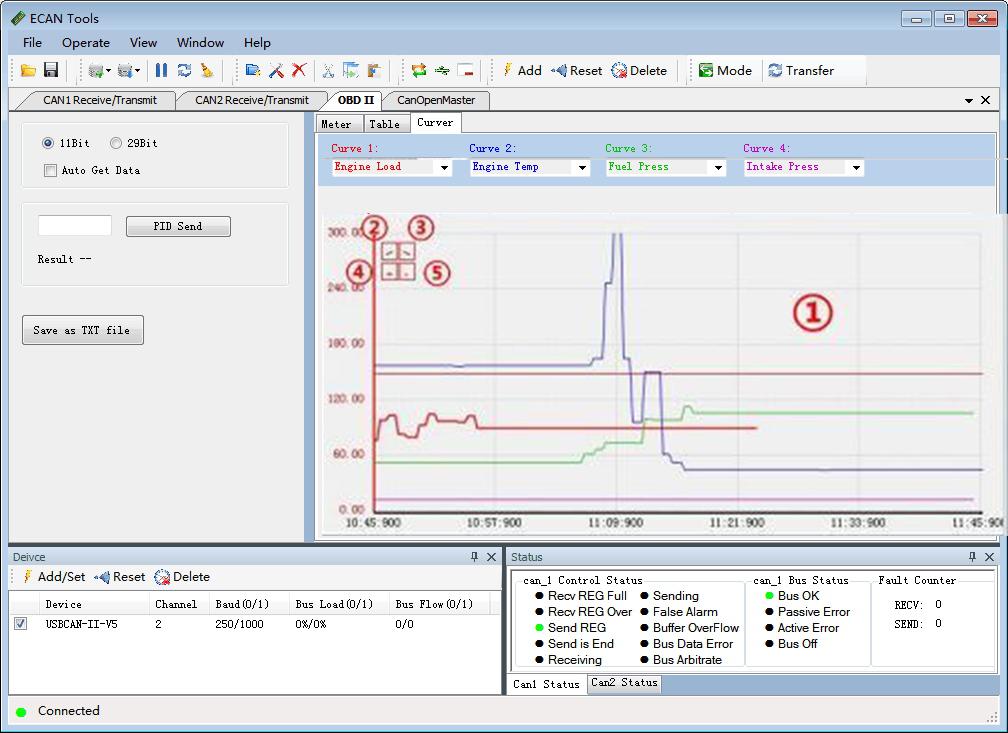The width and height of the screenshot is (1008, 733).
Task: Uncheck the USBCAN-II-V5 device checkbox
Action: 21,624
